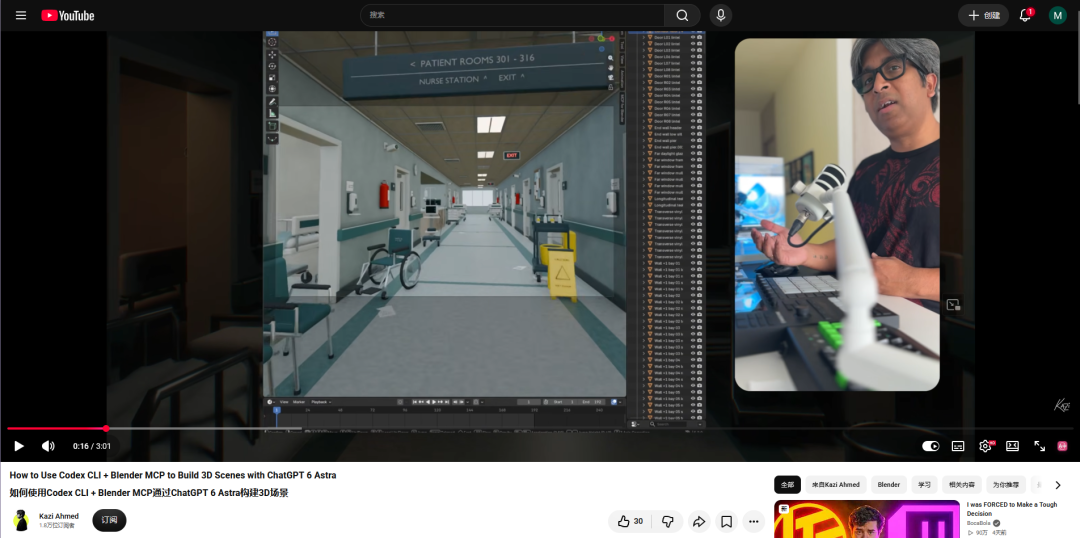The height and width of the screenshot is (538, 1080).
Task: Open 'I was FORCED to Make a Tough Decision'
Action: pyautogui.click(x=1012, y=508)
